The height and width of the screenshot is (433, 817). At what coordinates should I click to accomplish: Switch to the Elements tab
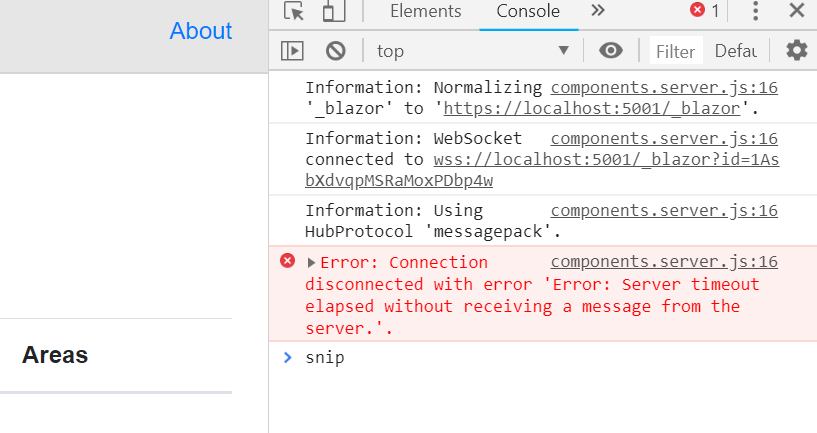click(x=426, y=11)
